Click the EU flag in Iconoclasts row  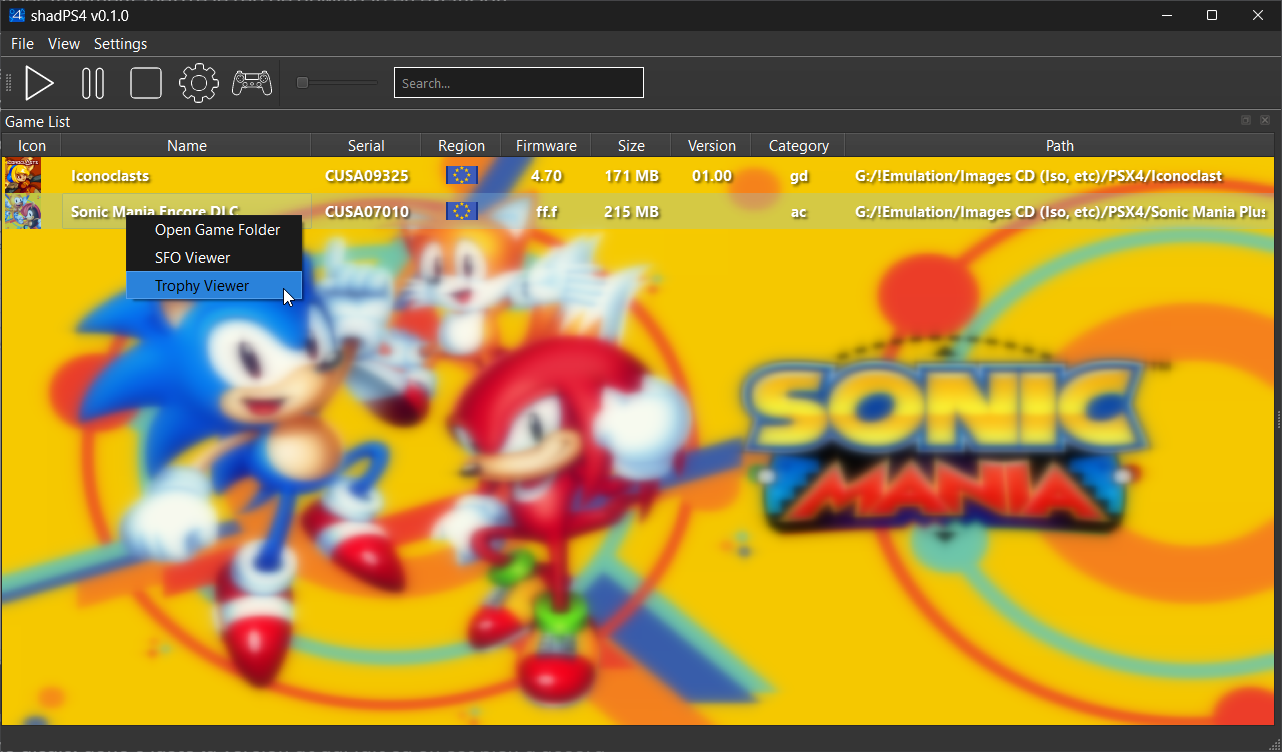coord(461,175)
